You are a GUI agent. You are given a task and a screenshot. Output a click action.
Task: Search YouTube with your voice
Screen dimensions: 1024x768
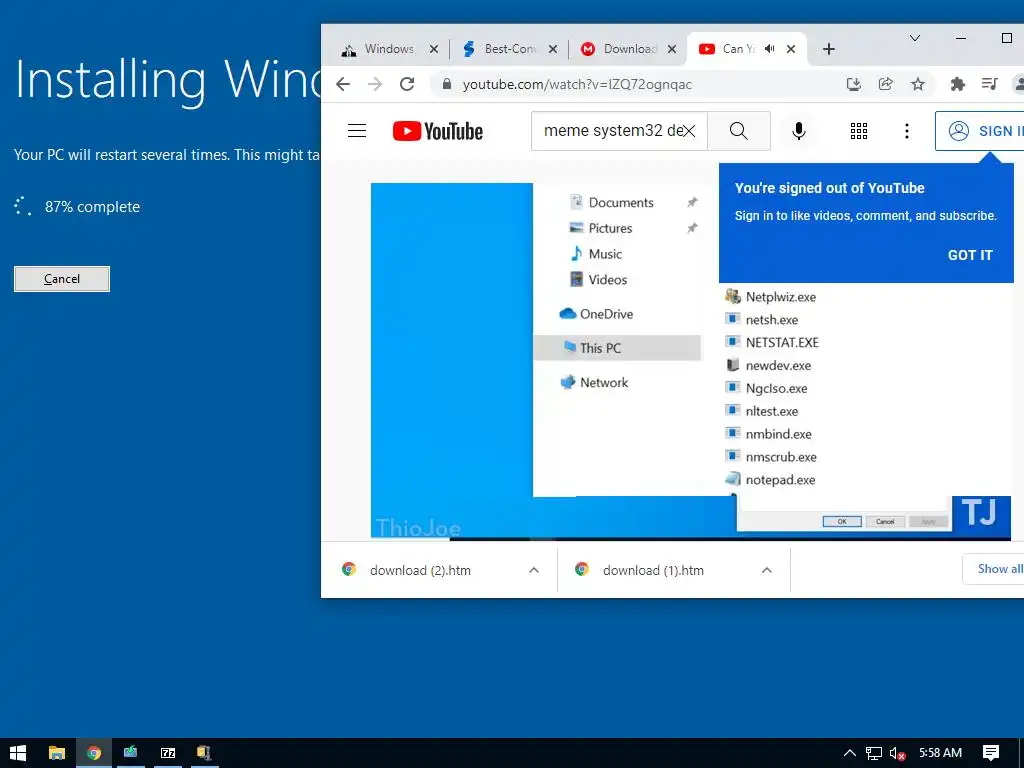point(798,131)
